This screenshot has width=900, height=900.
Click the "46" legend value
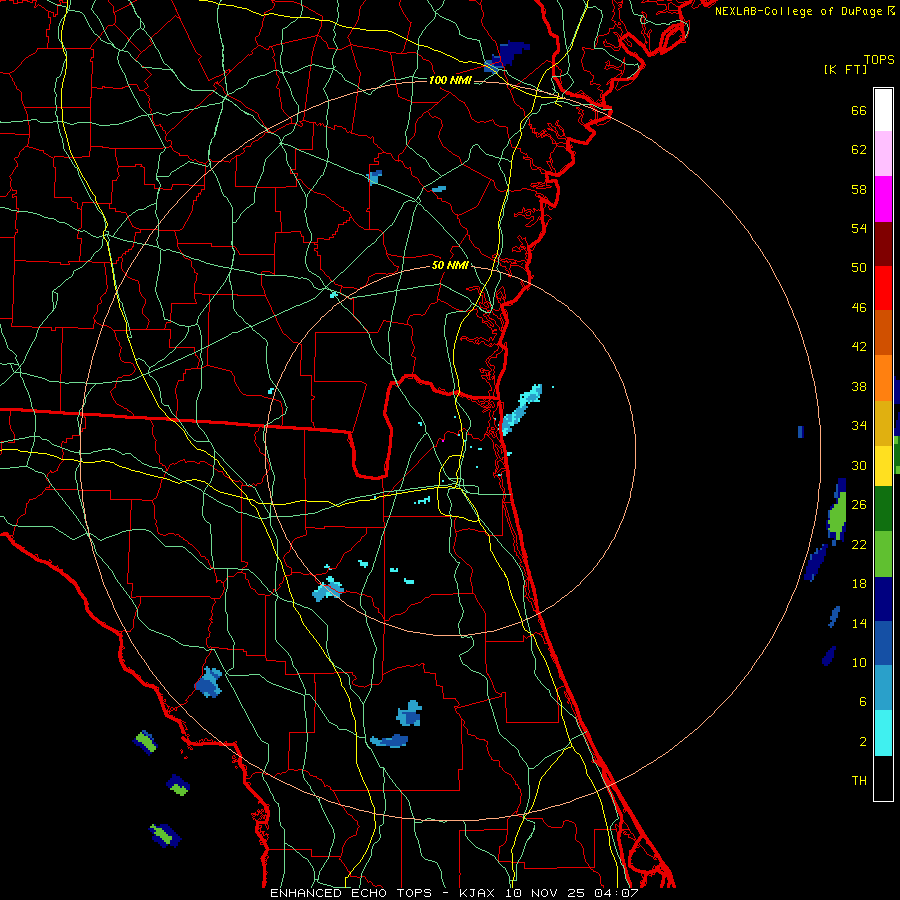pos(859,307)
